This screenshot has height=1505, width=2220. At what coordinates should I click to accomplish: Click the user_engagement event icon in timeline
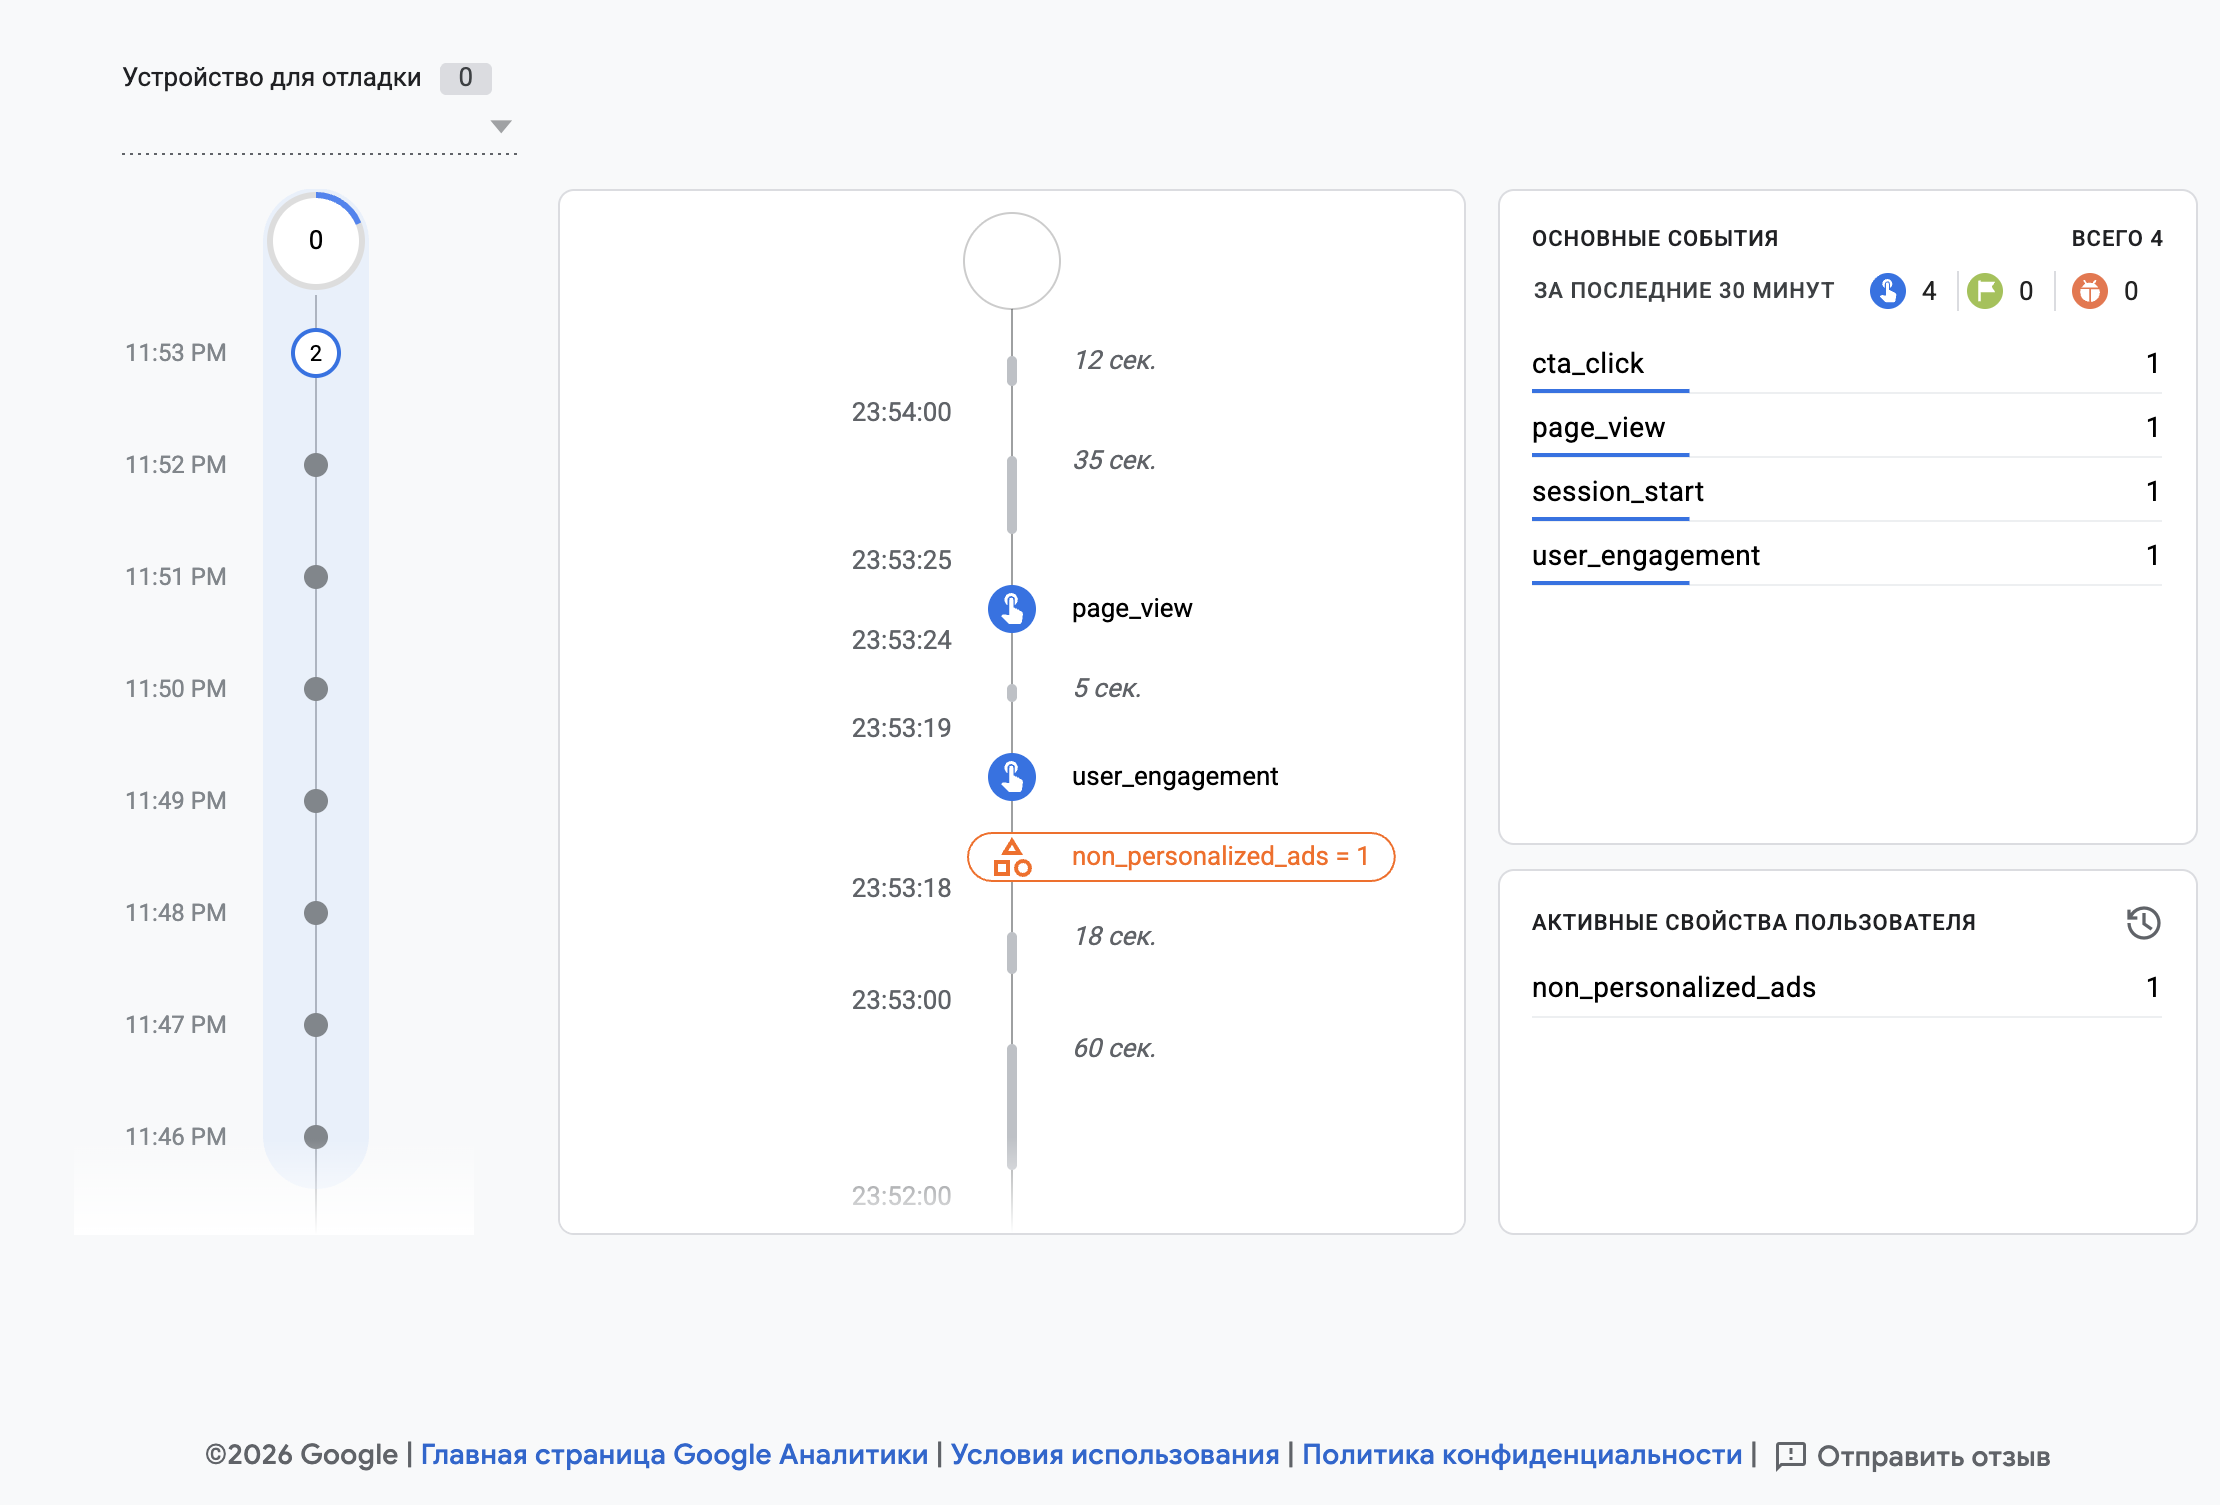point(1012,777)
